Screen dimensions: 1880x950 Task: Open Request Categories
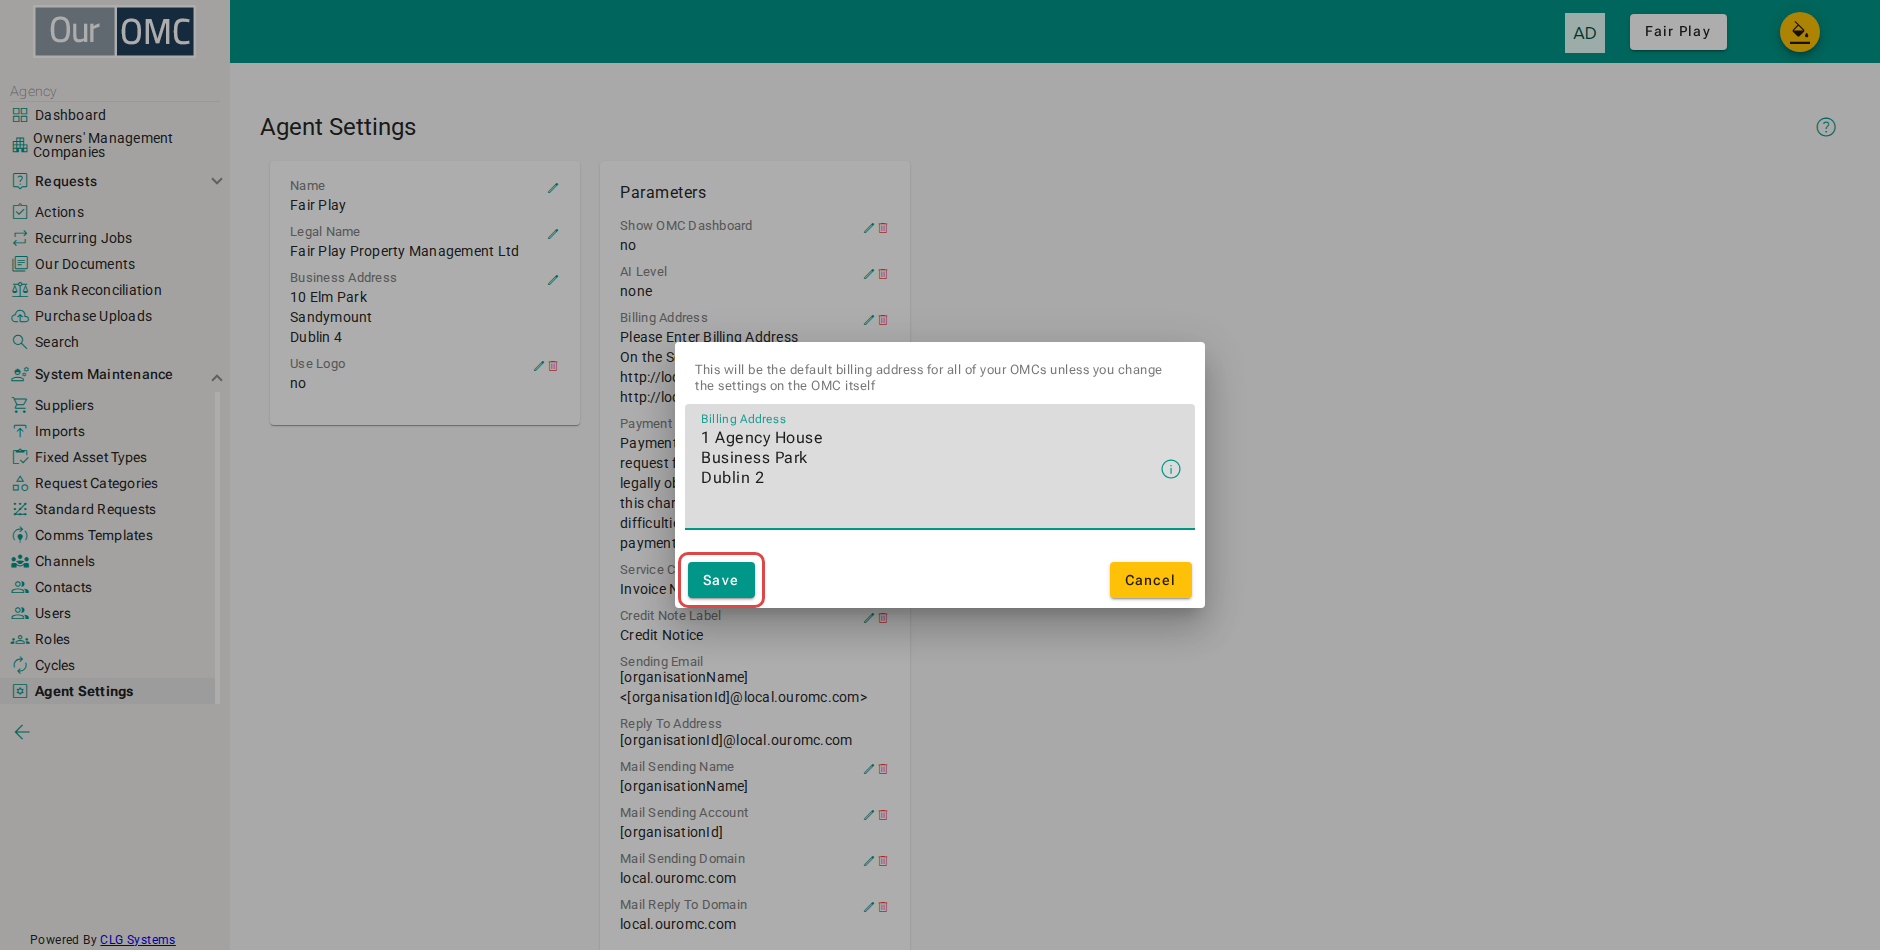96,483
